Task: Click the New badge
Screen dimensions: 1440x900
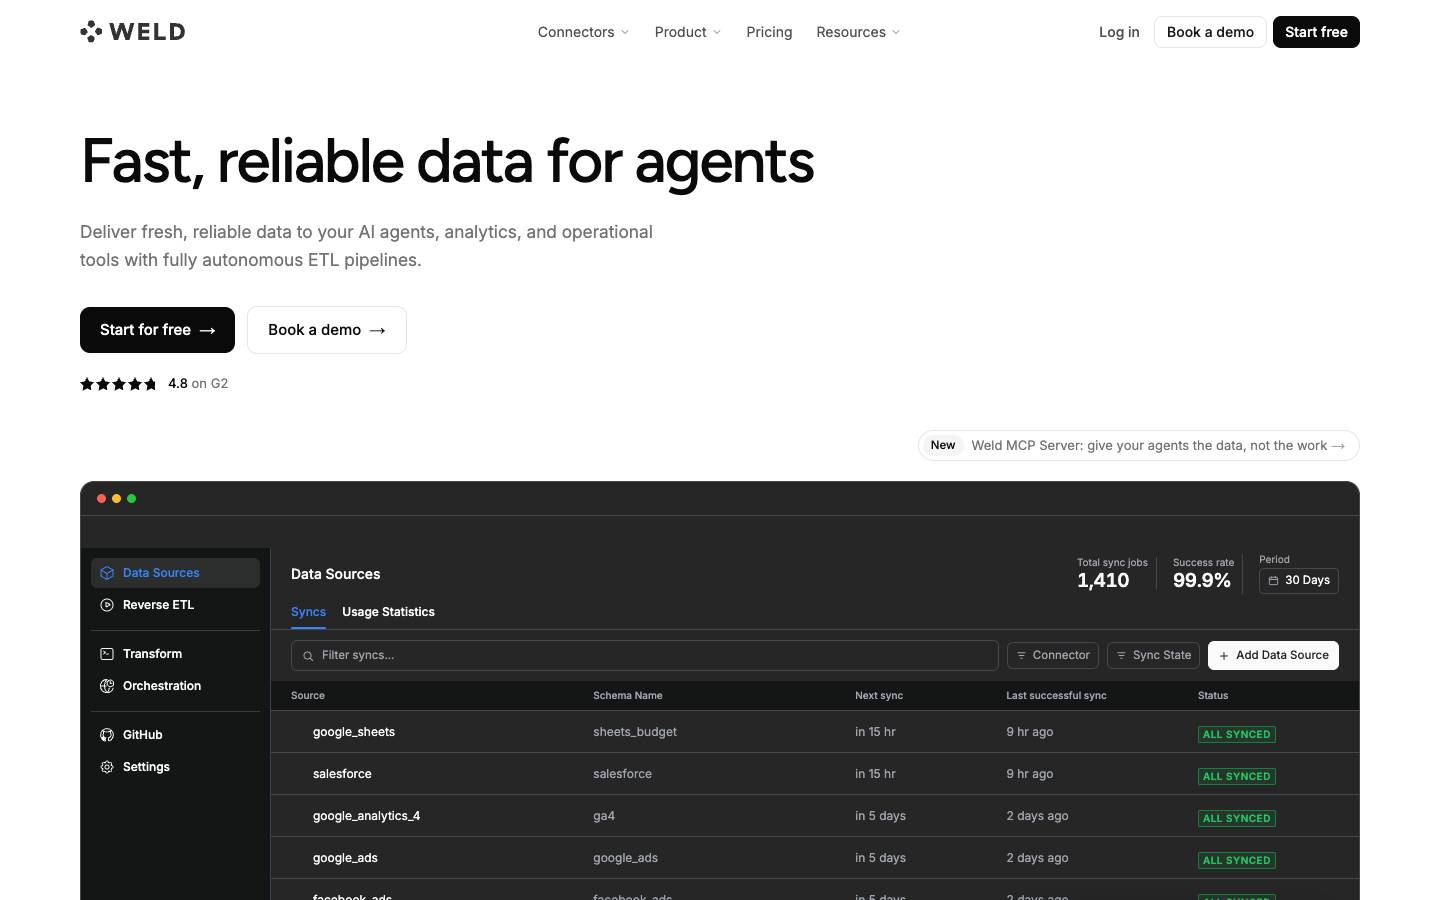Action: pos(943,445)
